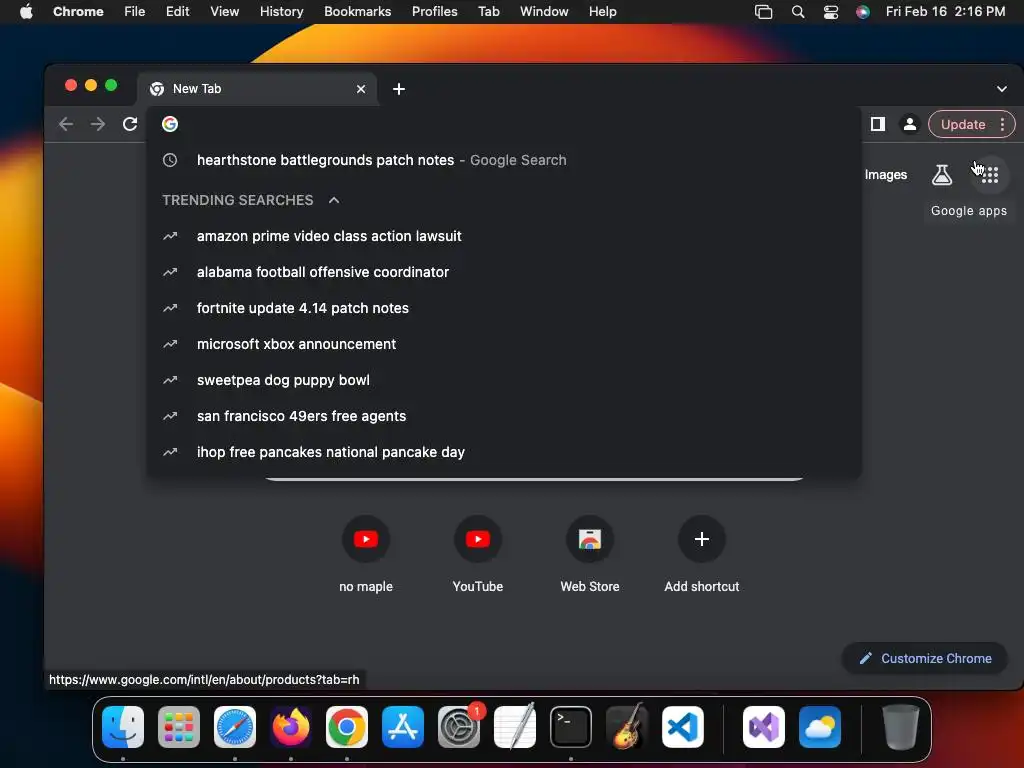Select the New Tab tab

(257, 89)
